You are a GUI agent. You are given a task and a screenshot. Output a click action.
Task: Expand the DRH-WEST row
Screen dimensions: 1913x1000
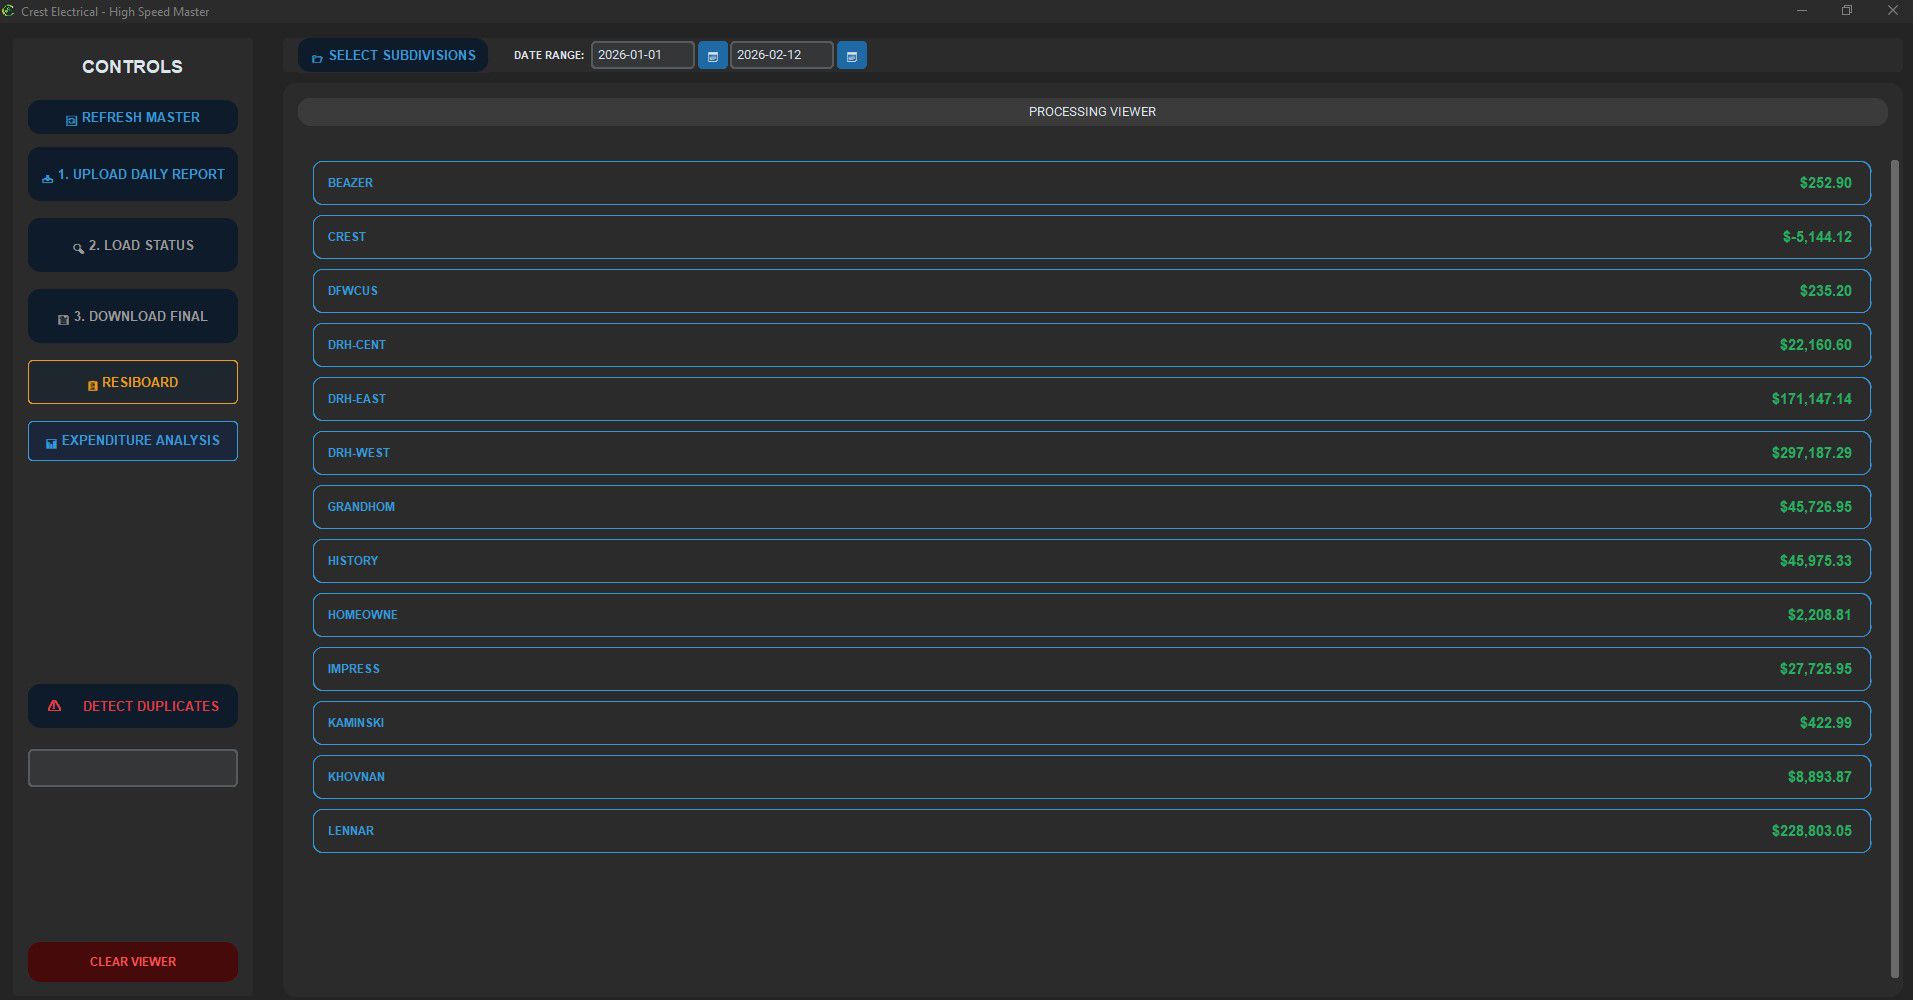click(x=1091, y=453)
